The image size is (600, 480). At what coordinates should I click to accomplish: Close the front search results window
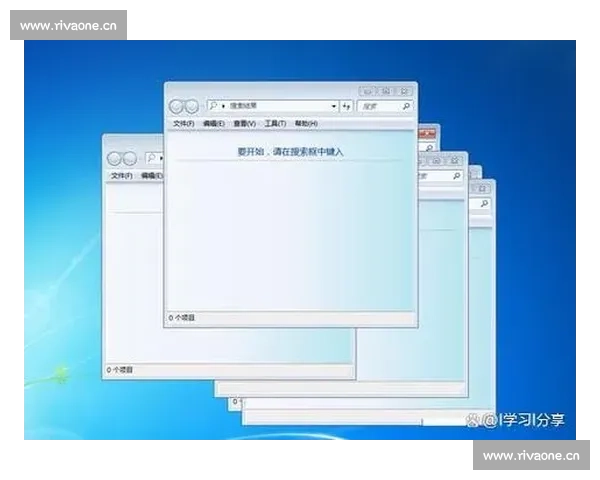point(403,90)
